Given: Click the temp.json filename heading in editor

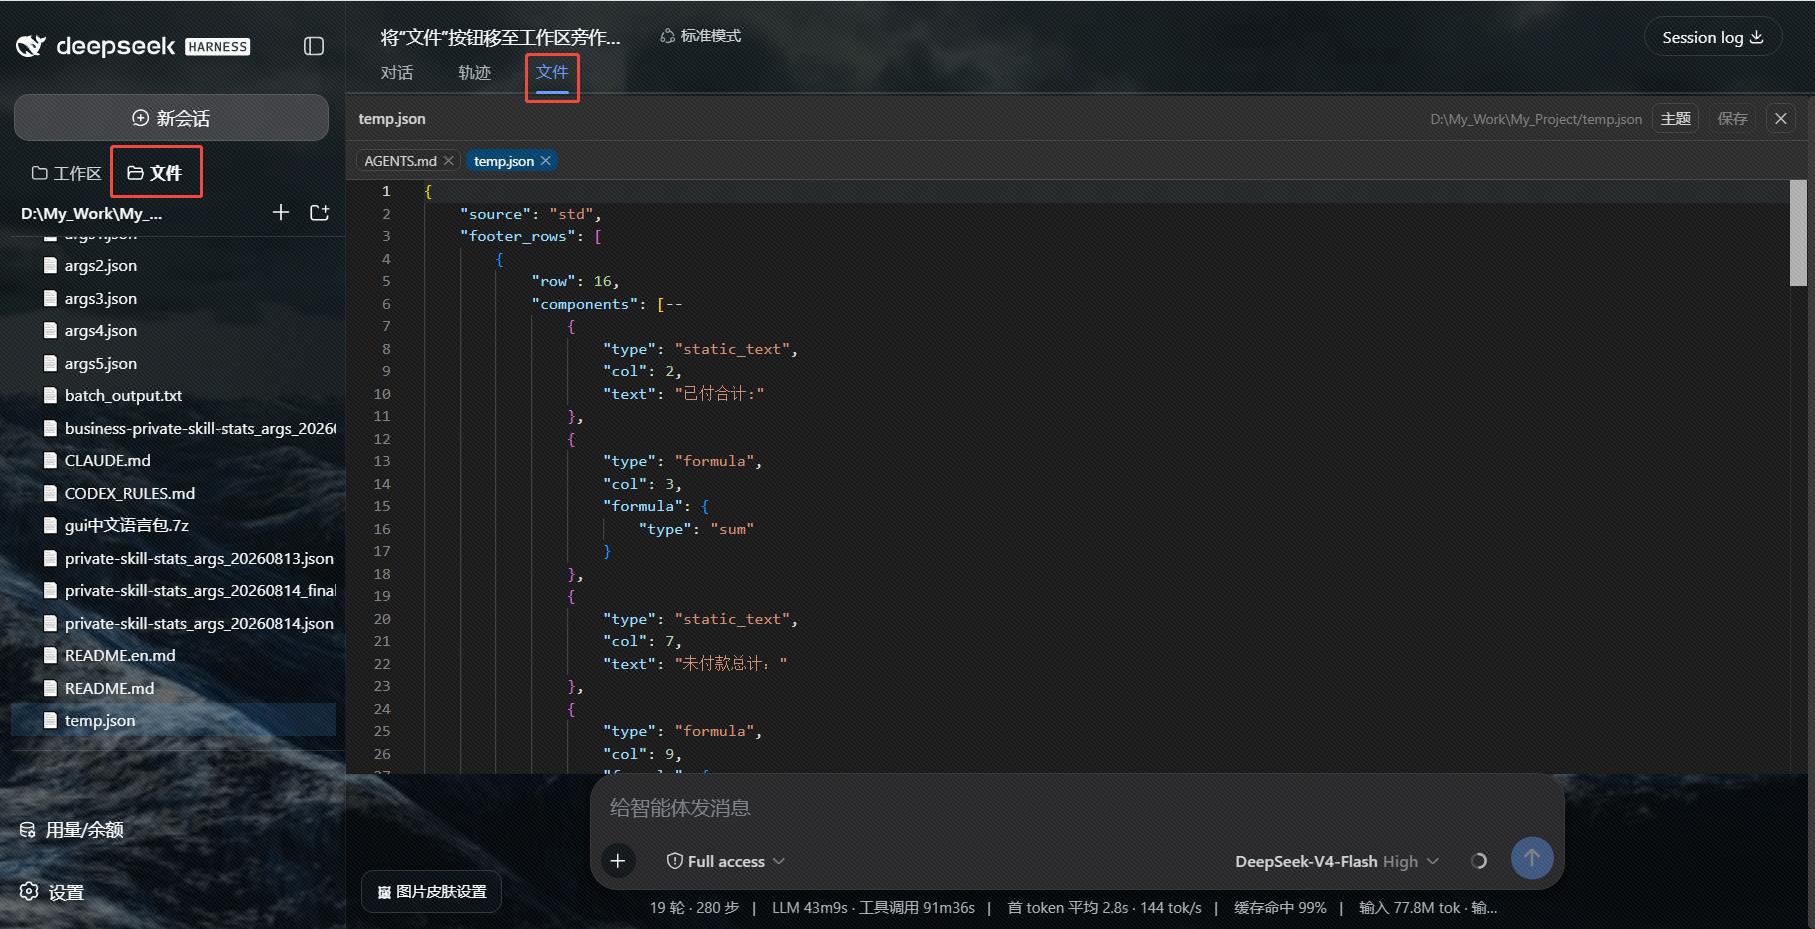Looking at the screenshot, I should 392,119.
